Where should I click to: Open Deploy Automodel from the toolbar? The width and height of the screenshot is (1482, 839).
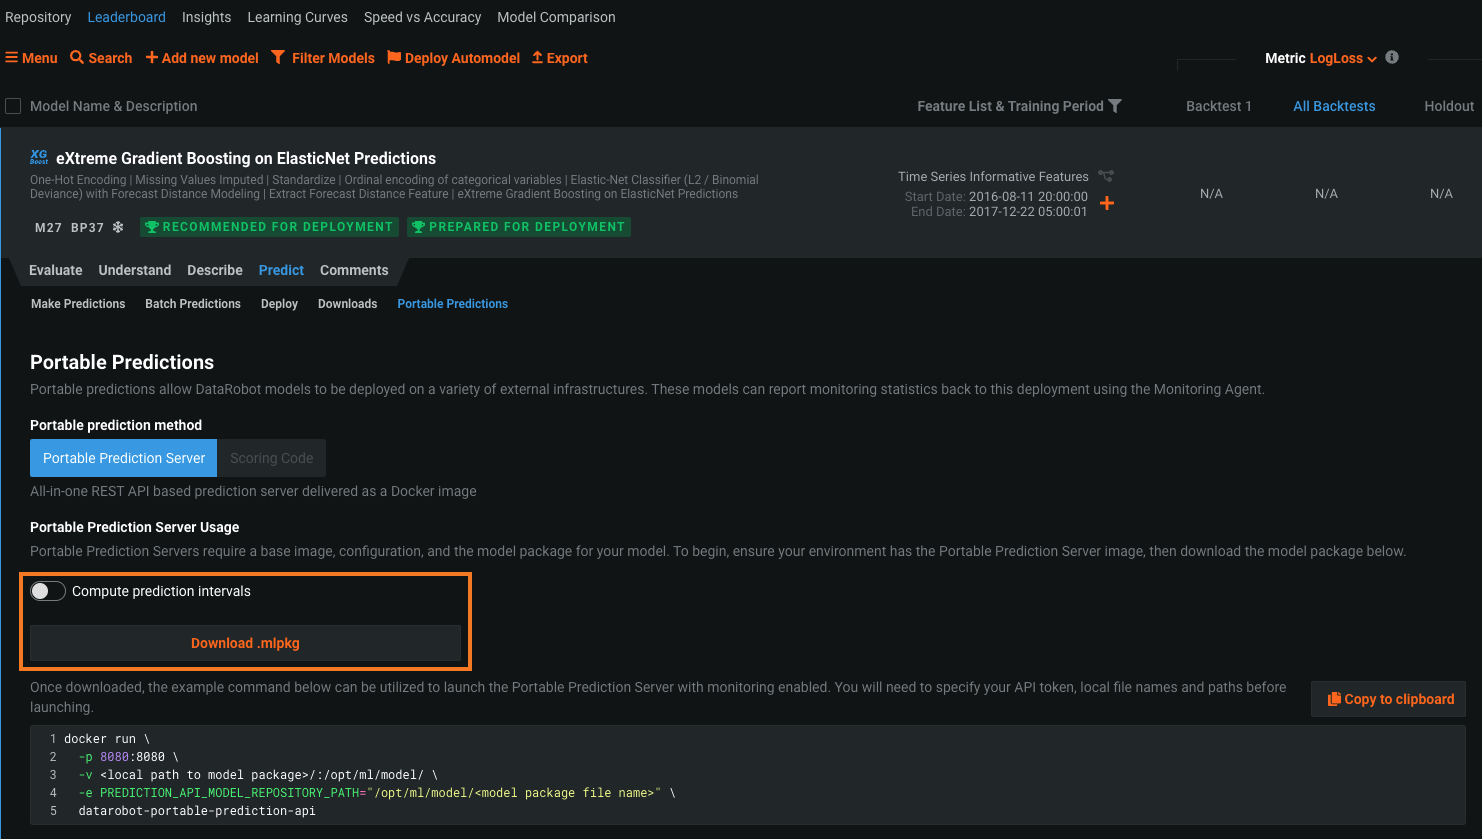(453, 58)
